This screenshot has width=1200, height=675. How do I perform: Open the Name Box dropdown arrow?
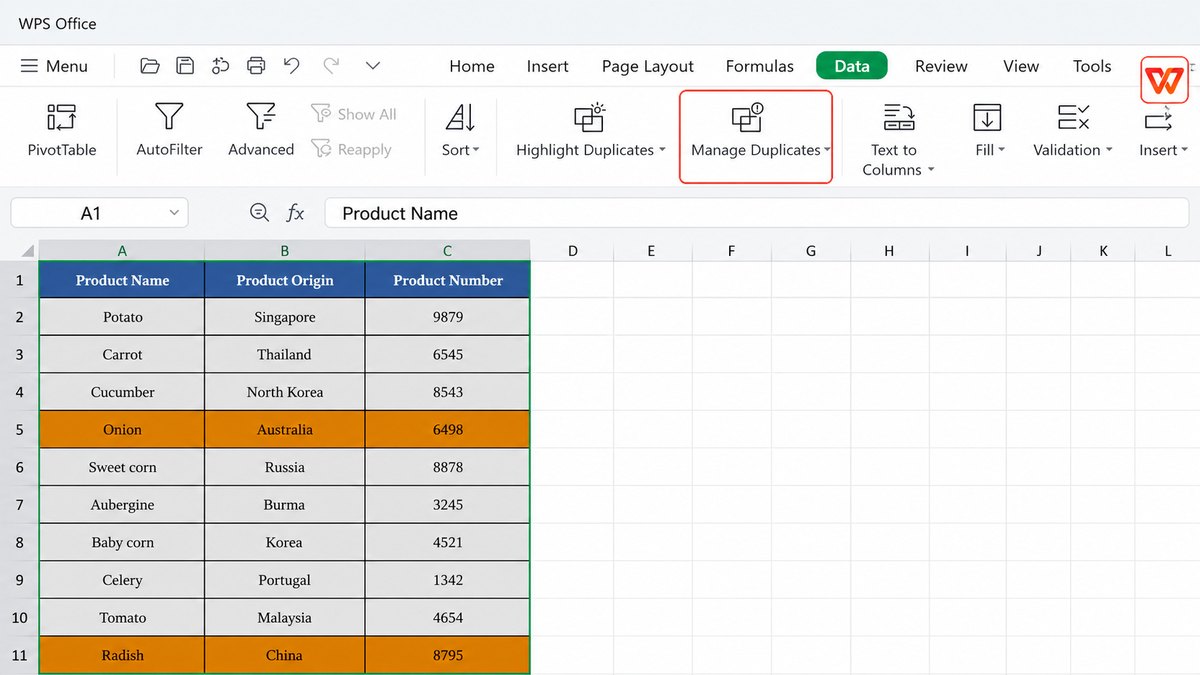click(x=174, y=213)
